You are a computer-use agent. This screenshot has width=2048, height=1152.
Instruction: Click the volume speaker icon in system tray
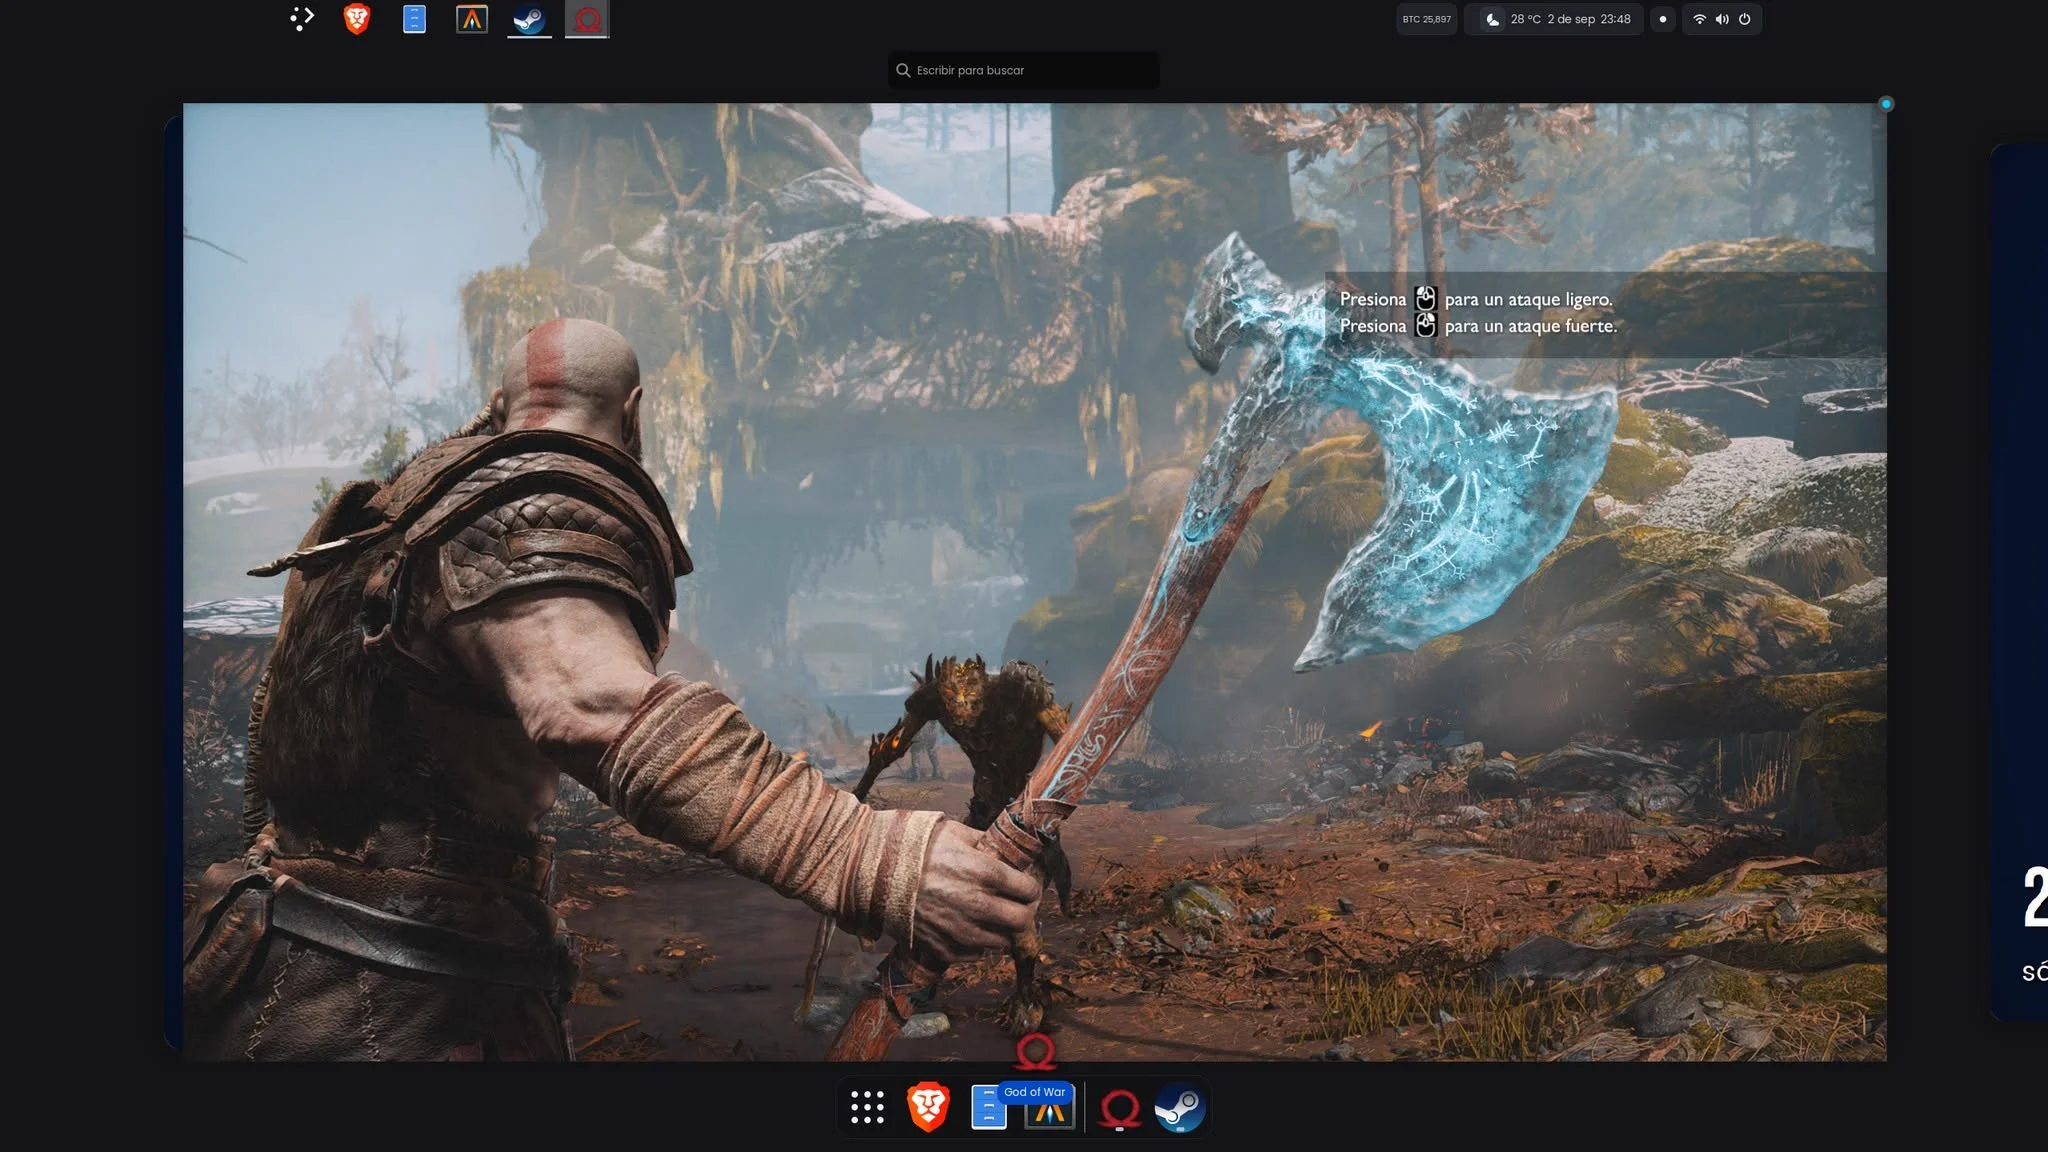pyautogui.click(x=1722, y=19)
